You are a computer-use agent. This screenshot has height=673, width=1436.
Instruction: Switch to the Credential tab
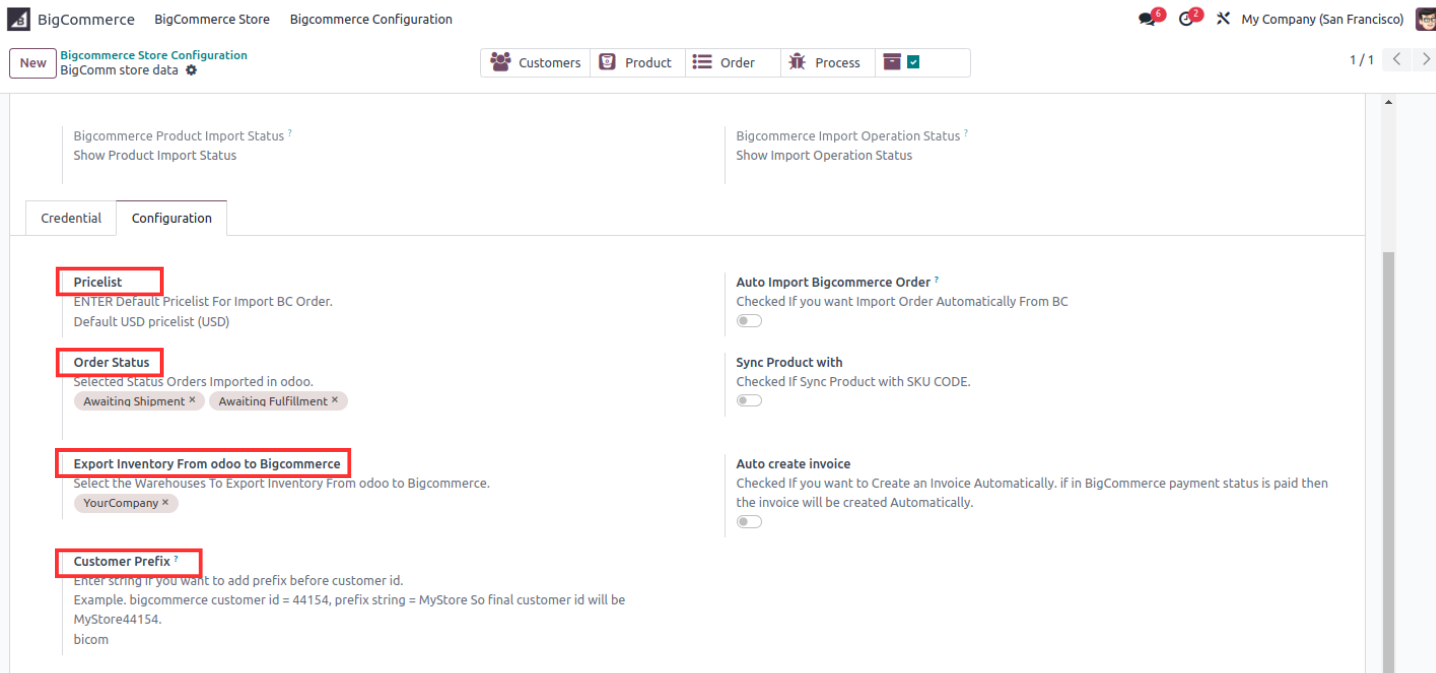(71, 218)
